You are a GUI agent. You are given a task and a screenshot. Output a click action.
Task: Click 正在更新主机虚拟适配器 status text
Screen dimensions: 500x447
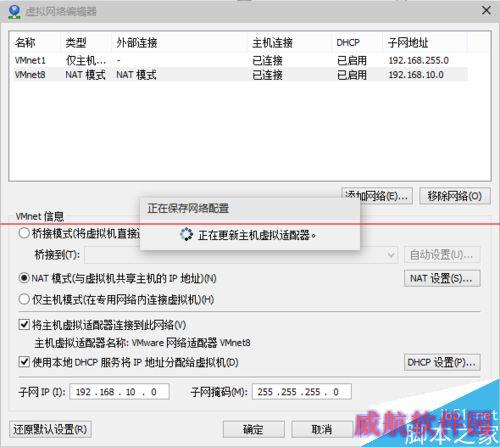point(257,235)
